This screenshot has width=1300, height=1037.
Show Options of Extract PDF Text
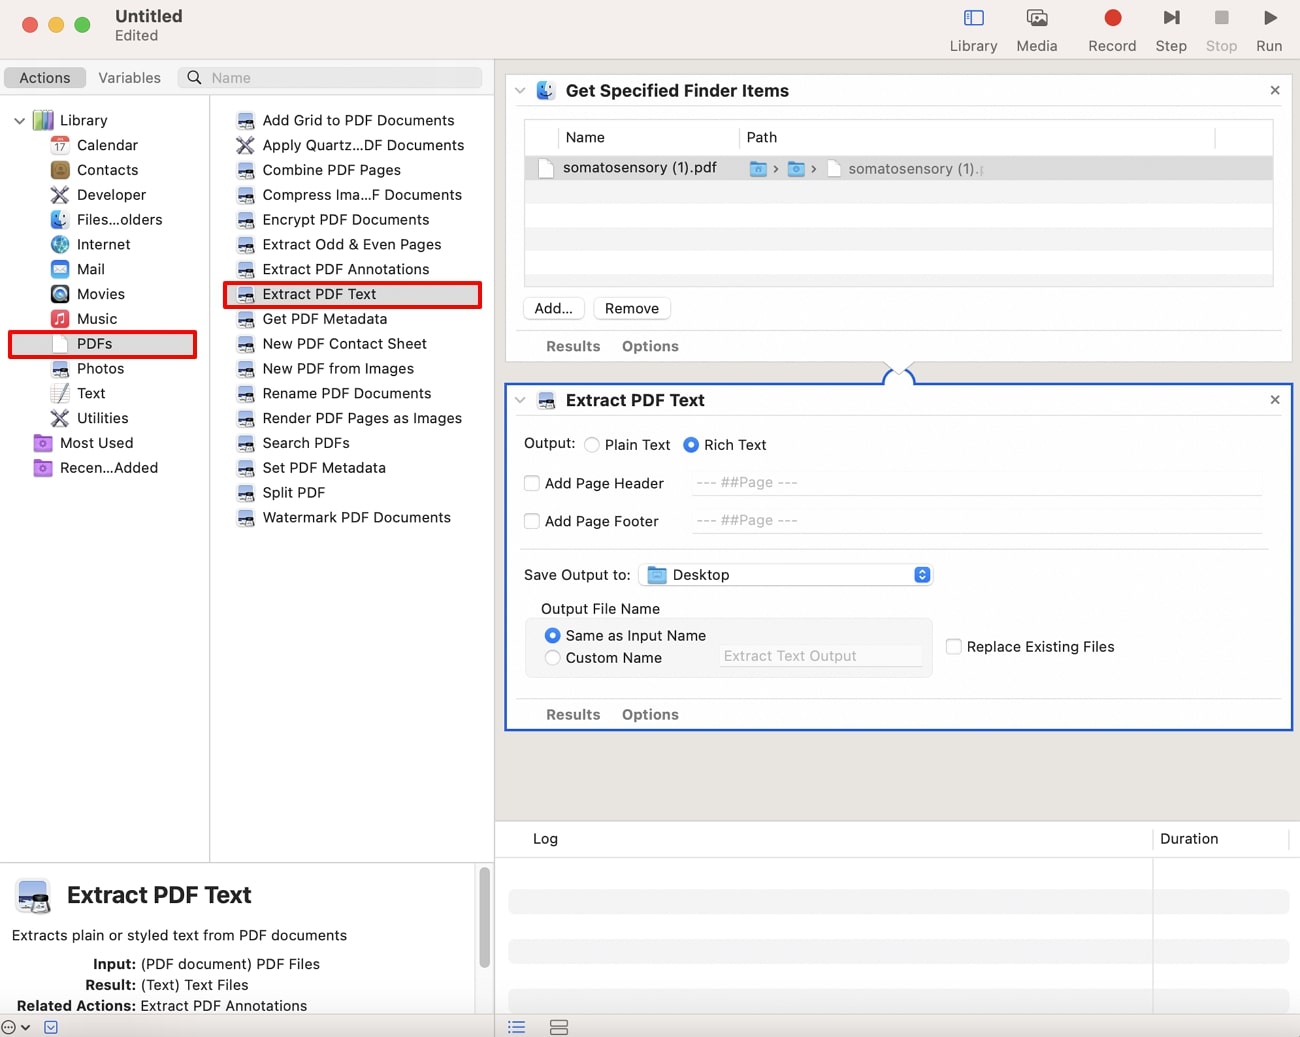tap(650, 714)
